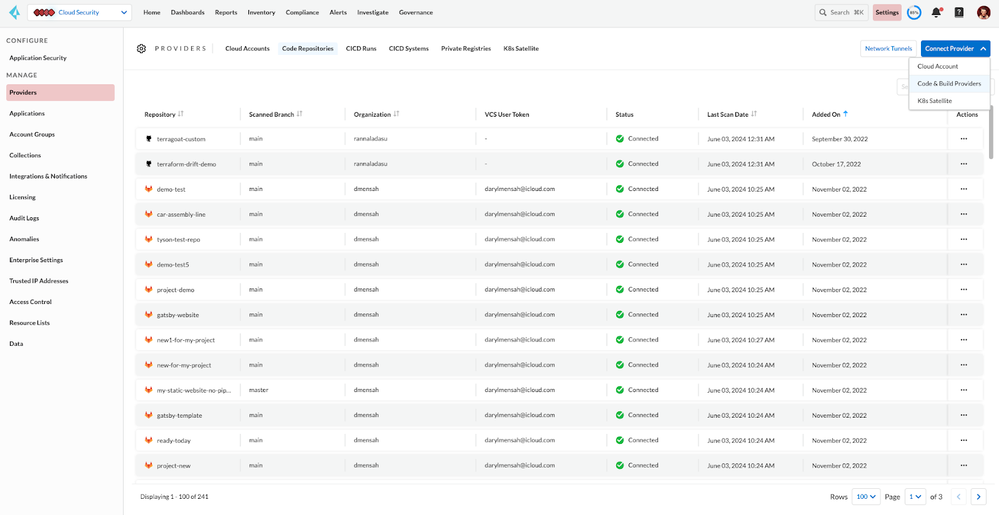Open the notifications bell icon

click(937, 13)
